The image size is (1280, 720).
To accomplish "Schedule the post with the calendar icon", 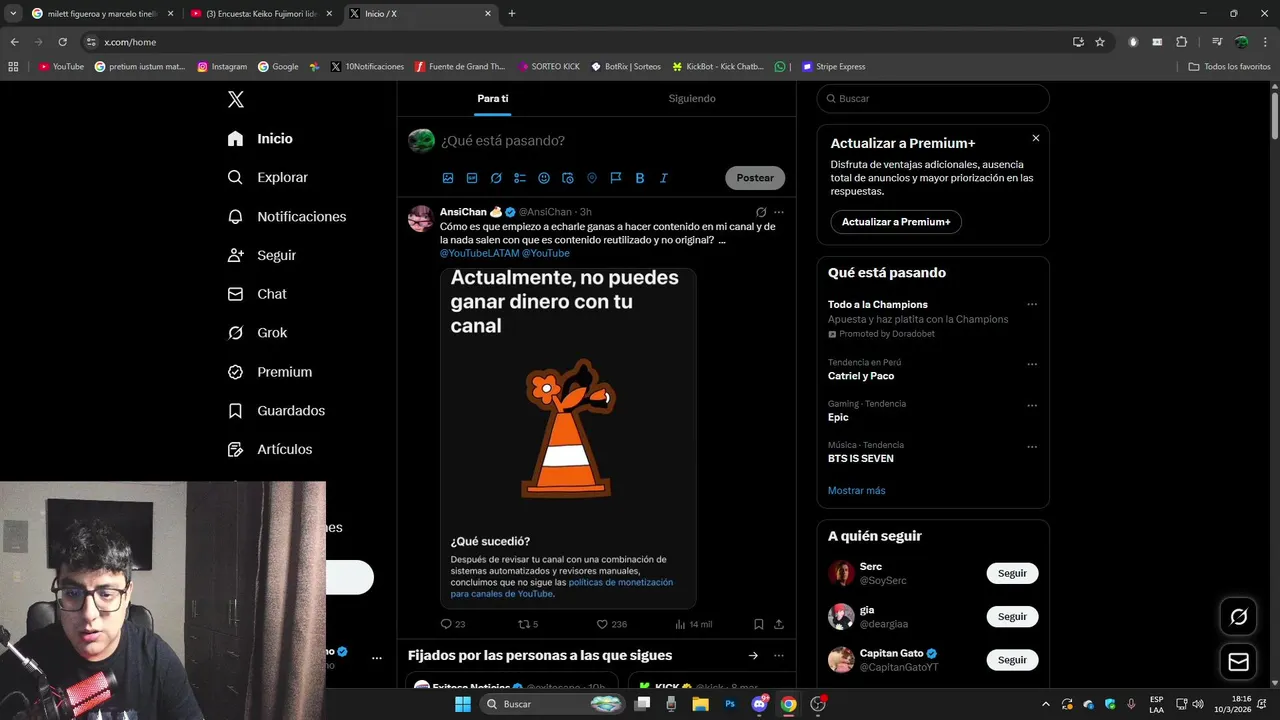I will tap(568, 178).
